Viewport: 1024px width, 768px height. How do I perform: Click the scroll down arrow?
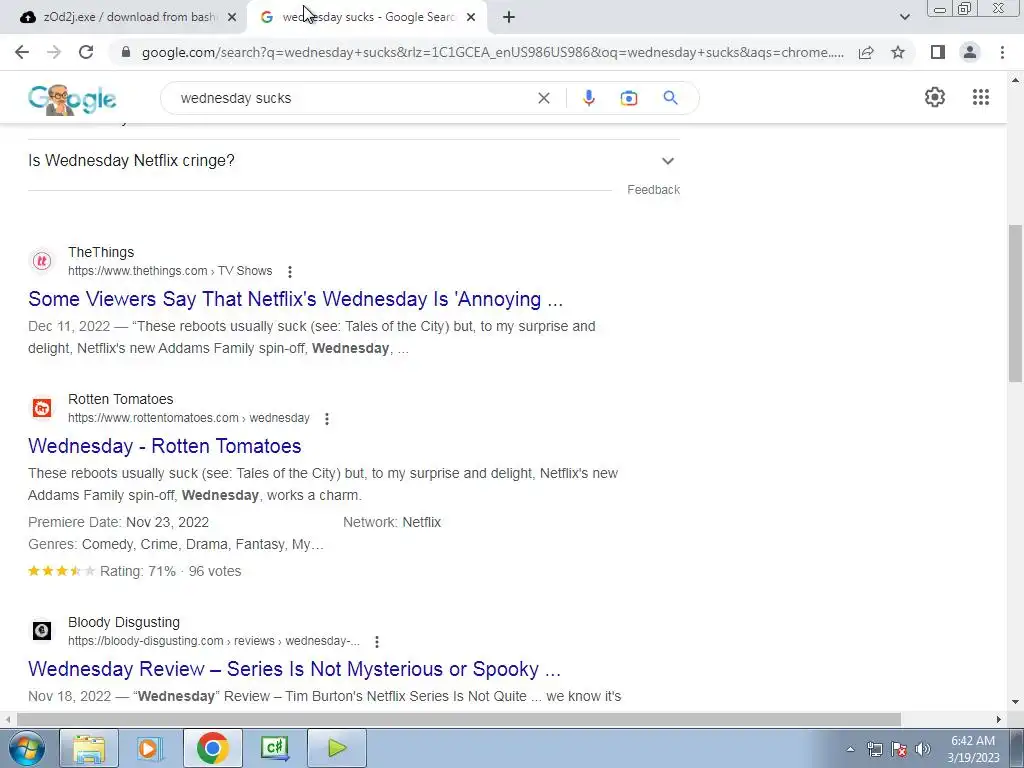click(1015, 702)
